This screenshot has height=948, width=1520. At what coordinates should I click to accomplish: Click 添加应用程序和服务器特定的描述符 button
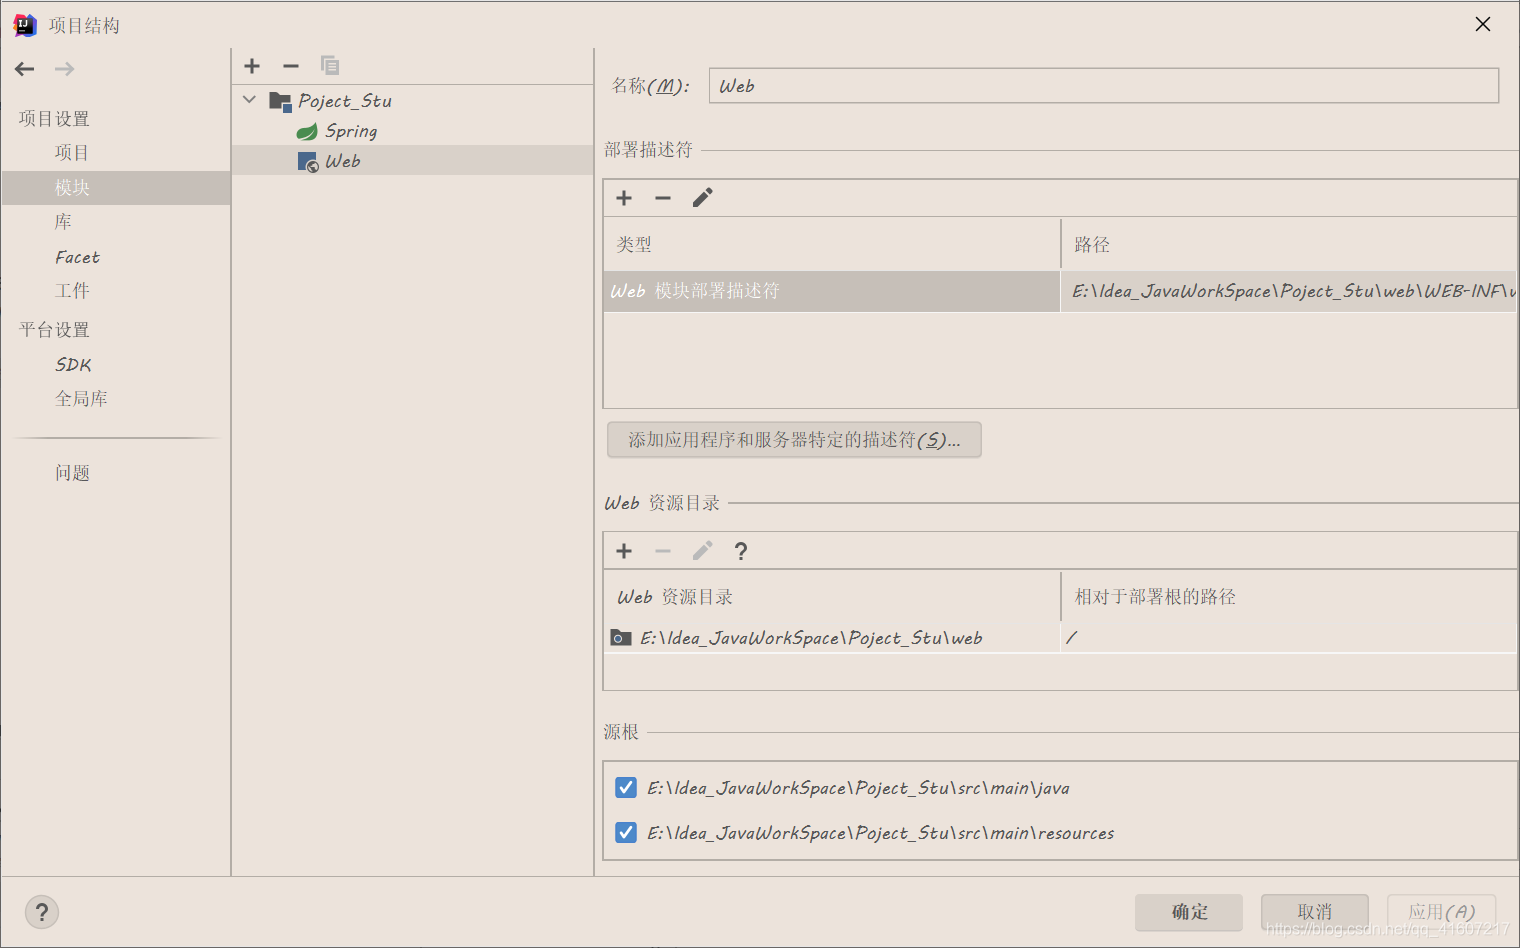(793, 439)
